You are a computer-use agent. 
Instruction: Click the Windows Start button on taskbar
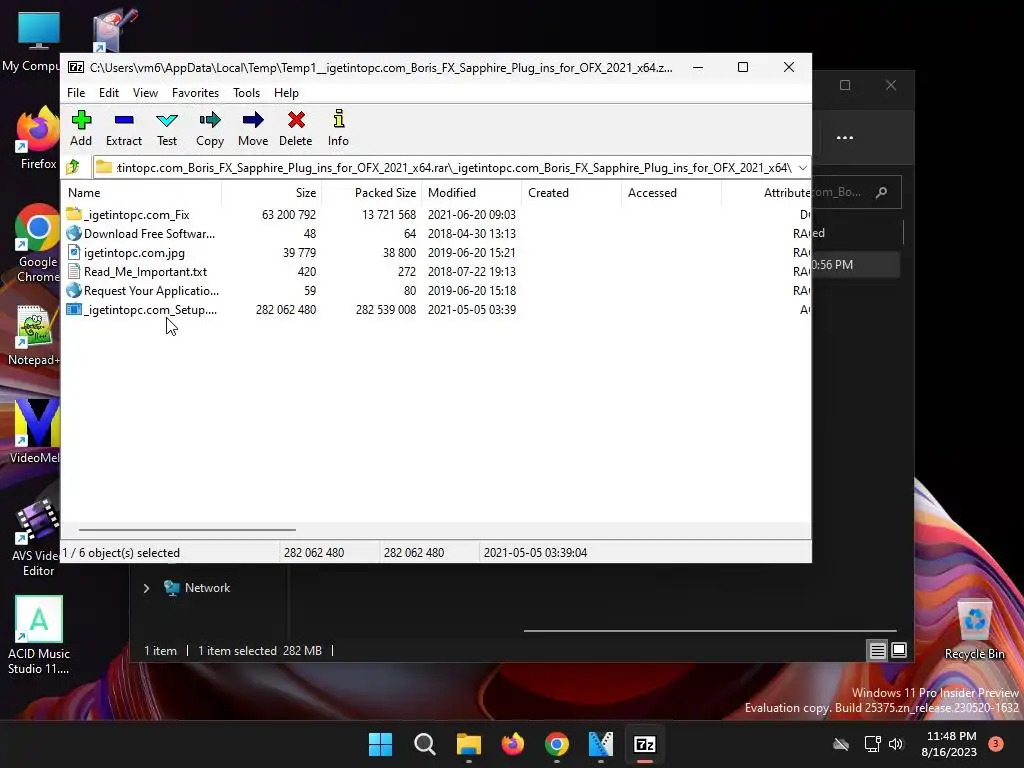tap(380, 744)
